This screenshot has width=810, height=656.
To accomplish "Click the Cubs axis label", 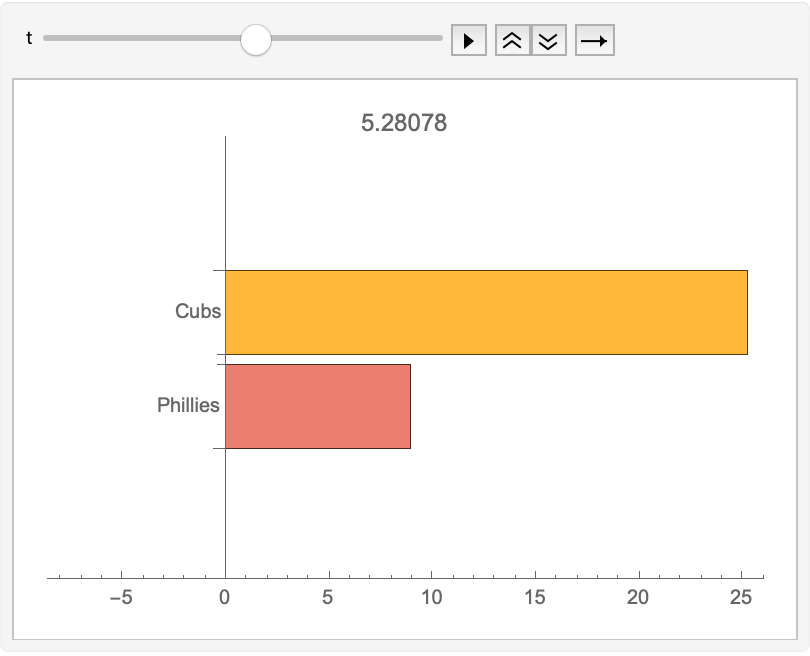I will tap(201, 311).
